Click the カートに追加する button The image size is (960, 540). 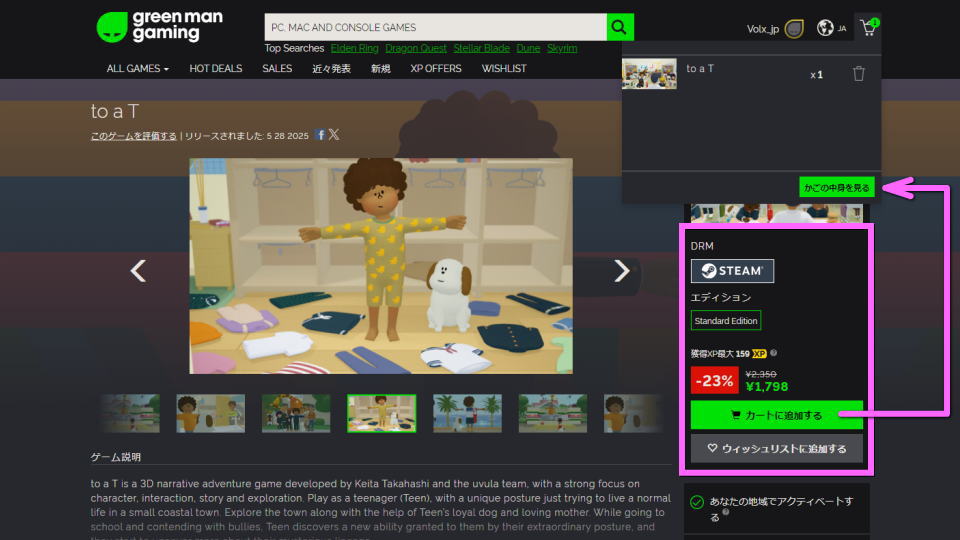[x=776, y=415]
